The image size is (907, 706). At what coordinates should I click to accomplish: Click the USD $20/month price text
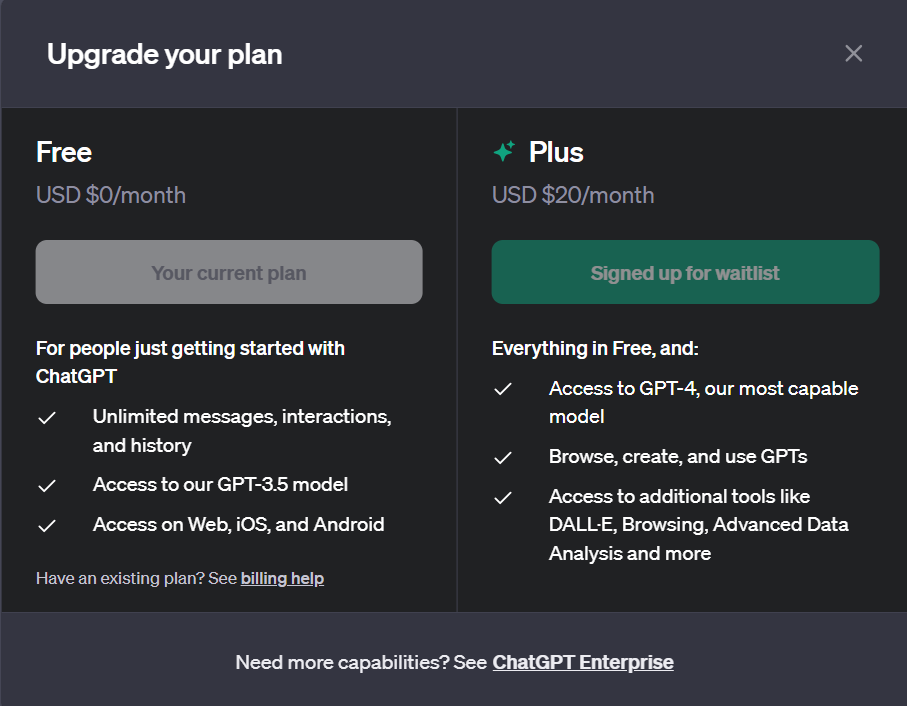573,195
